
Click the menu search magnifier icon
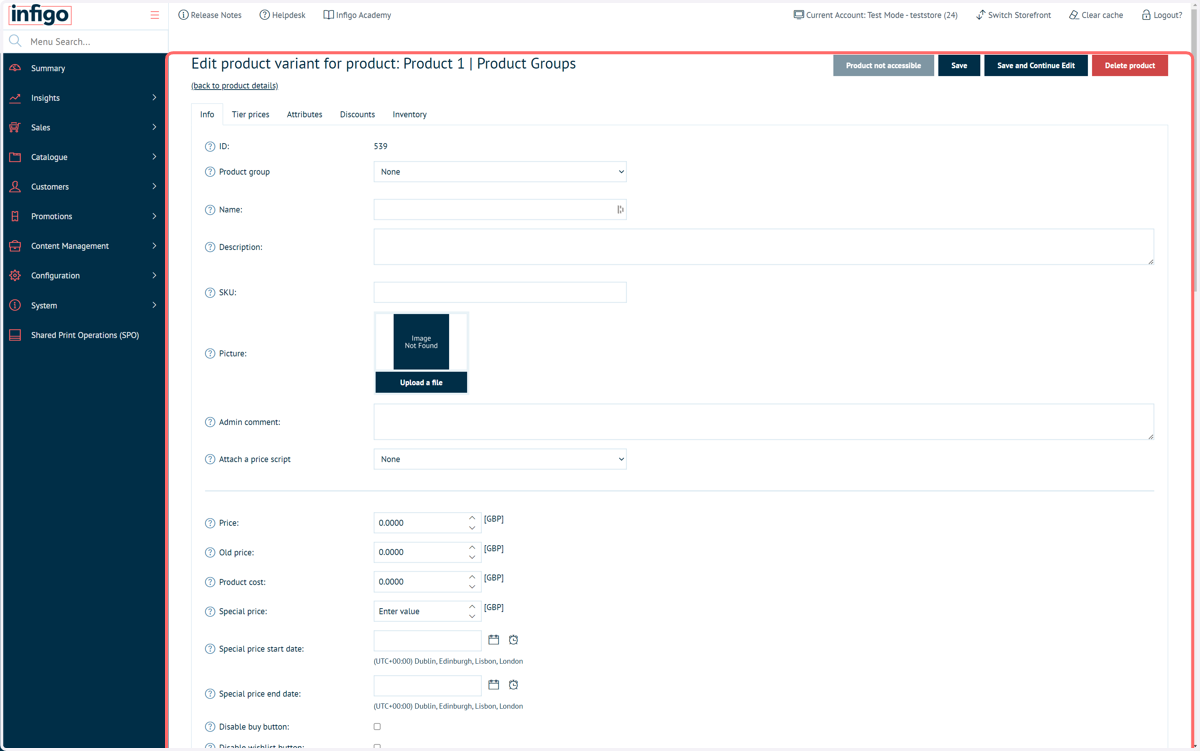tap(15, 41)
